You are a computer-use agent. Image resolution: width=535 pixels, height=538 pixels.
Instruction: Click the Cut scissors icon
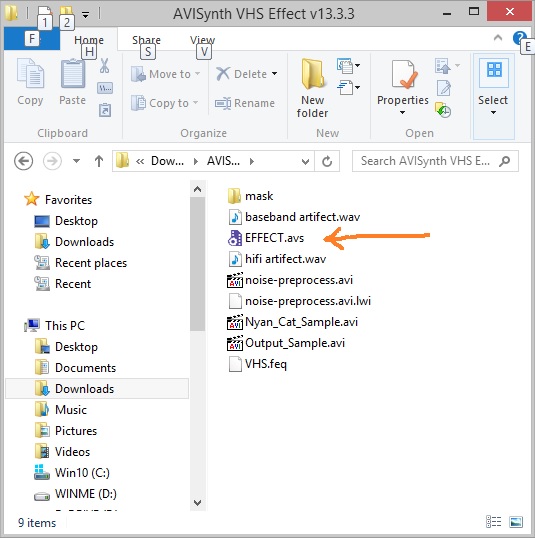pyautogui.click(x=104, y=66)
